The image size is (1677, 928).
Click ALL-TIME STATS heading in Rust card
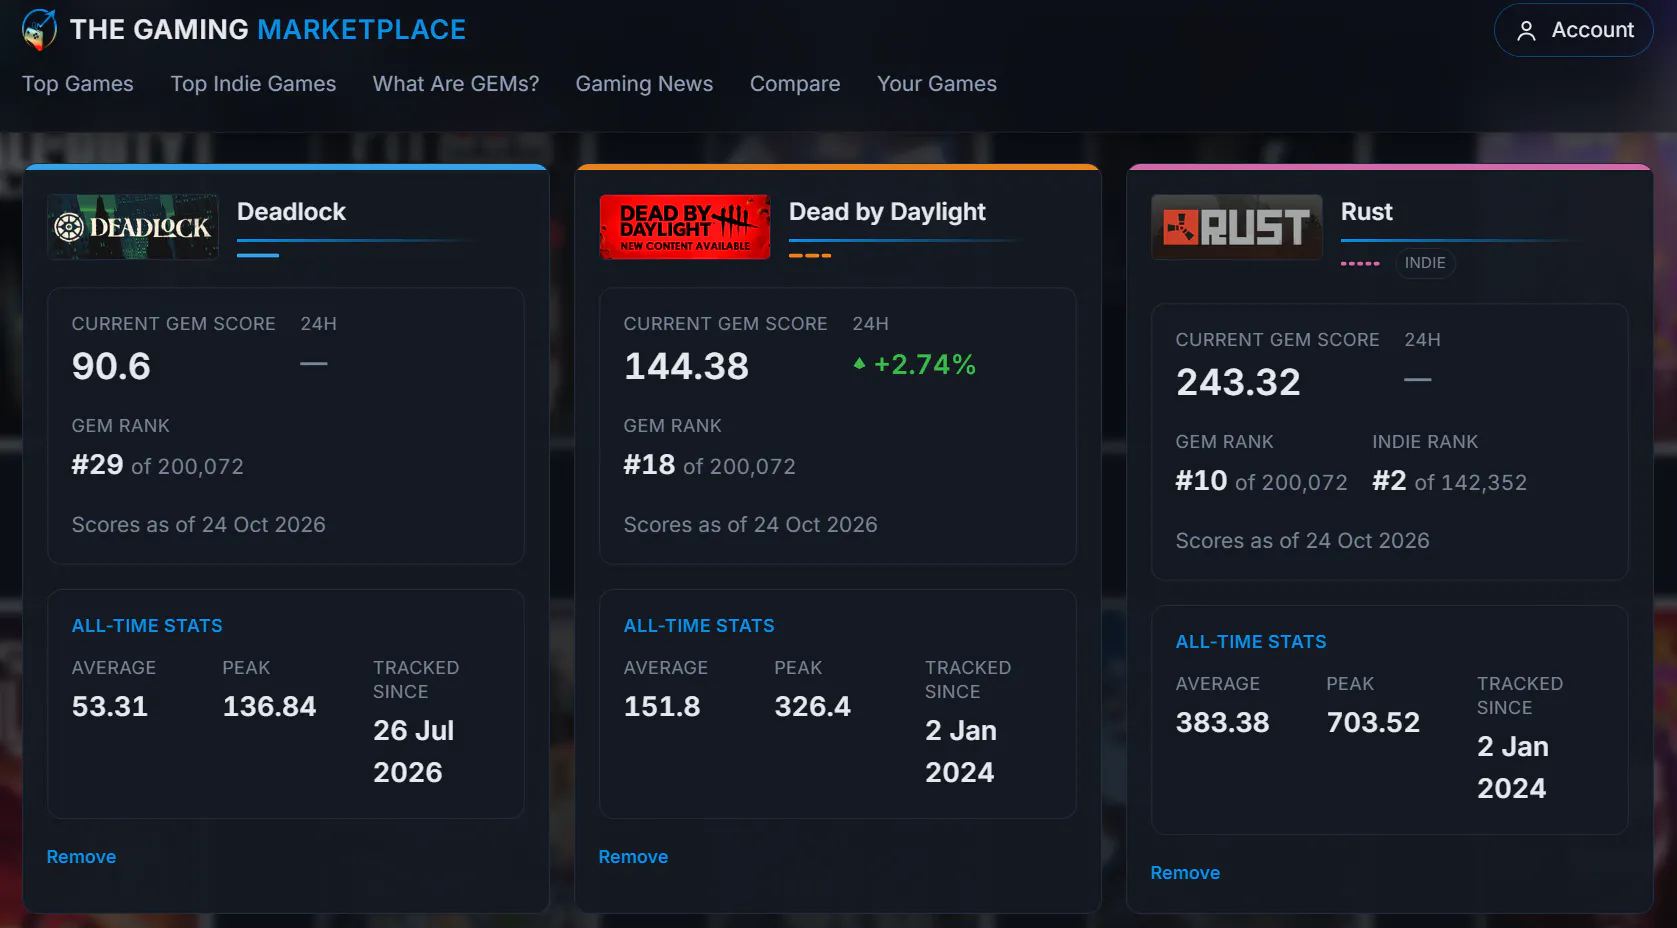coord(1251,642)
